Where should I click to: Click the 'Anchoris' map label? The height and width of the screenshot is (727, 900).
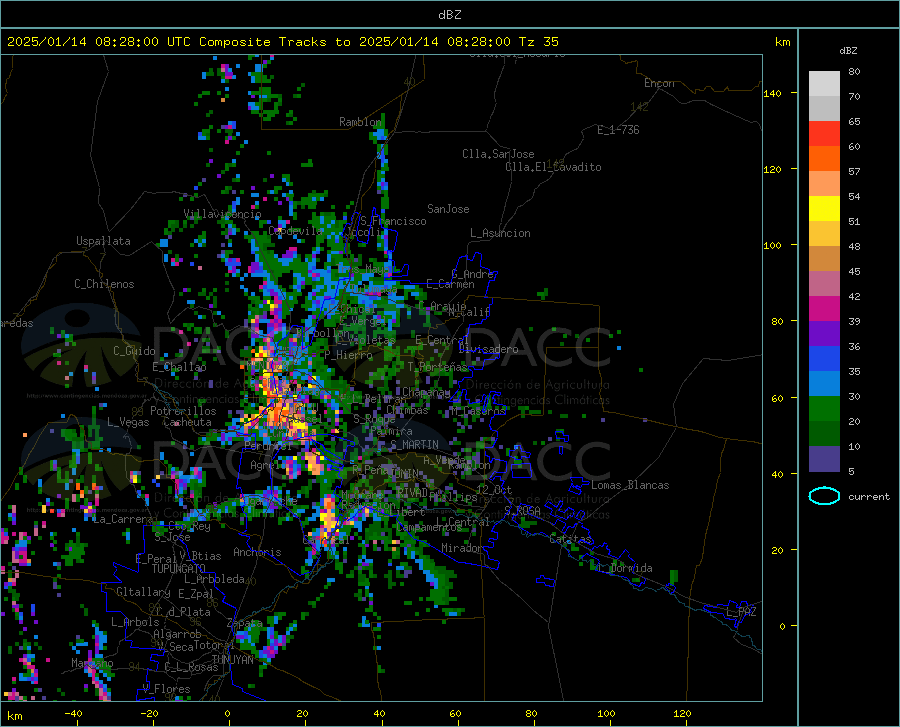click(257, 552)
